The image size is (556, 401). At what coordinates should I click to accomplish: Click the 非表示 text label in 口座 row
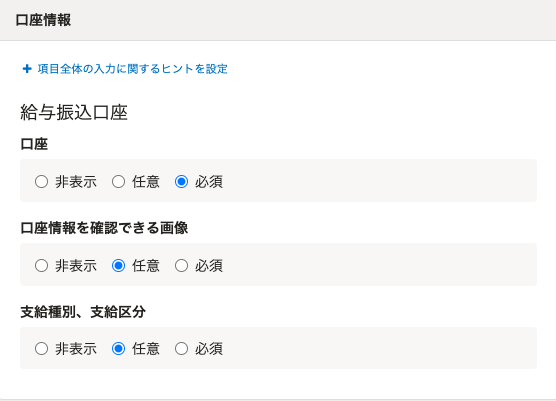pos(76,182)
